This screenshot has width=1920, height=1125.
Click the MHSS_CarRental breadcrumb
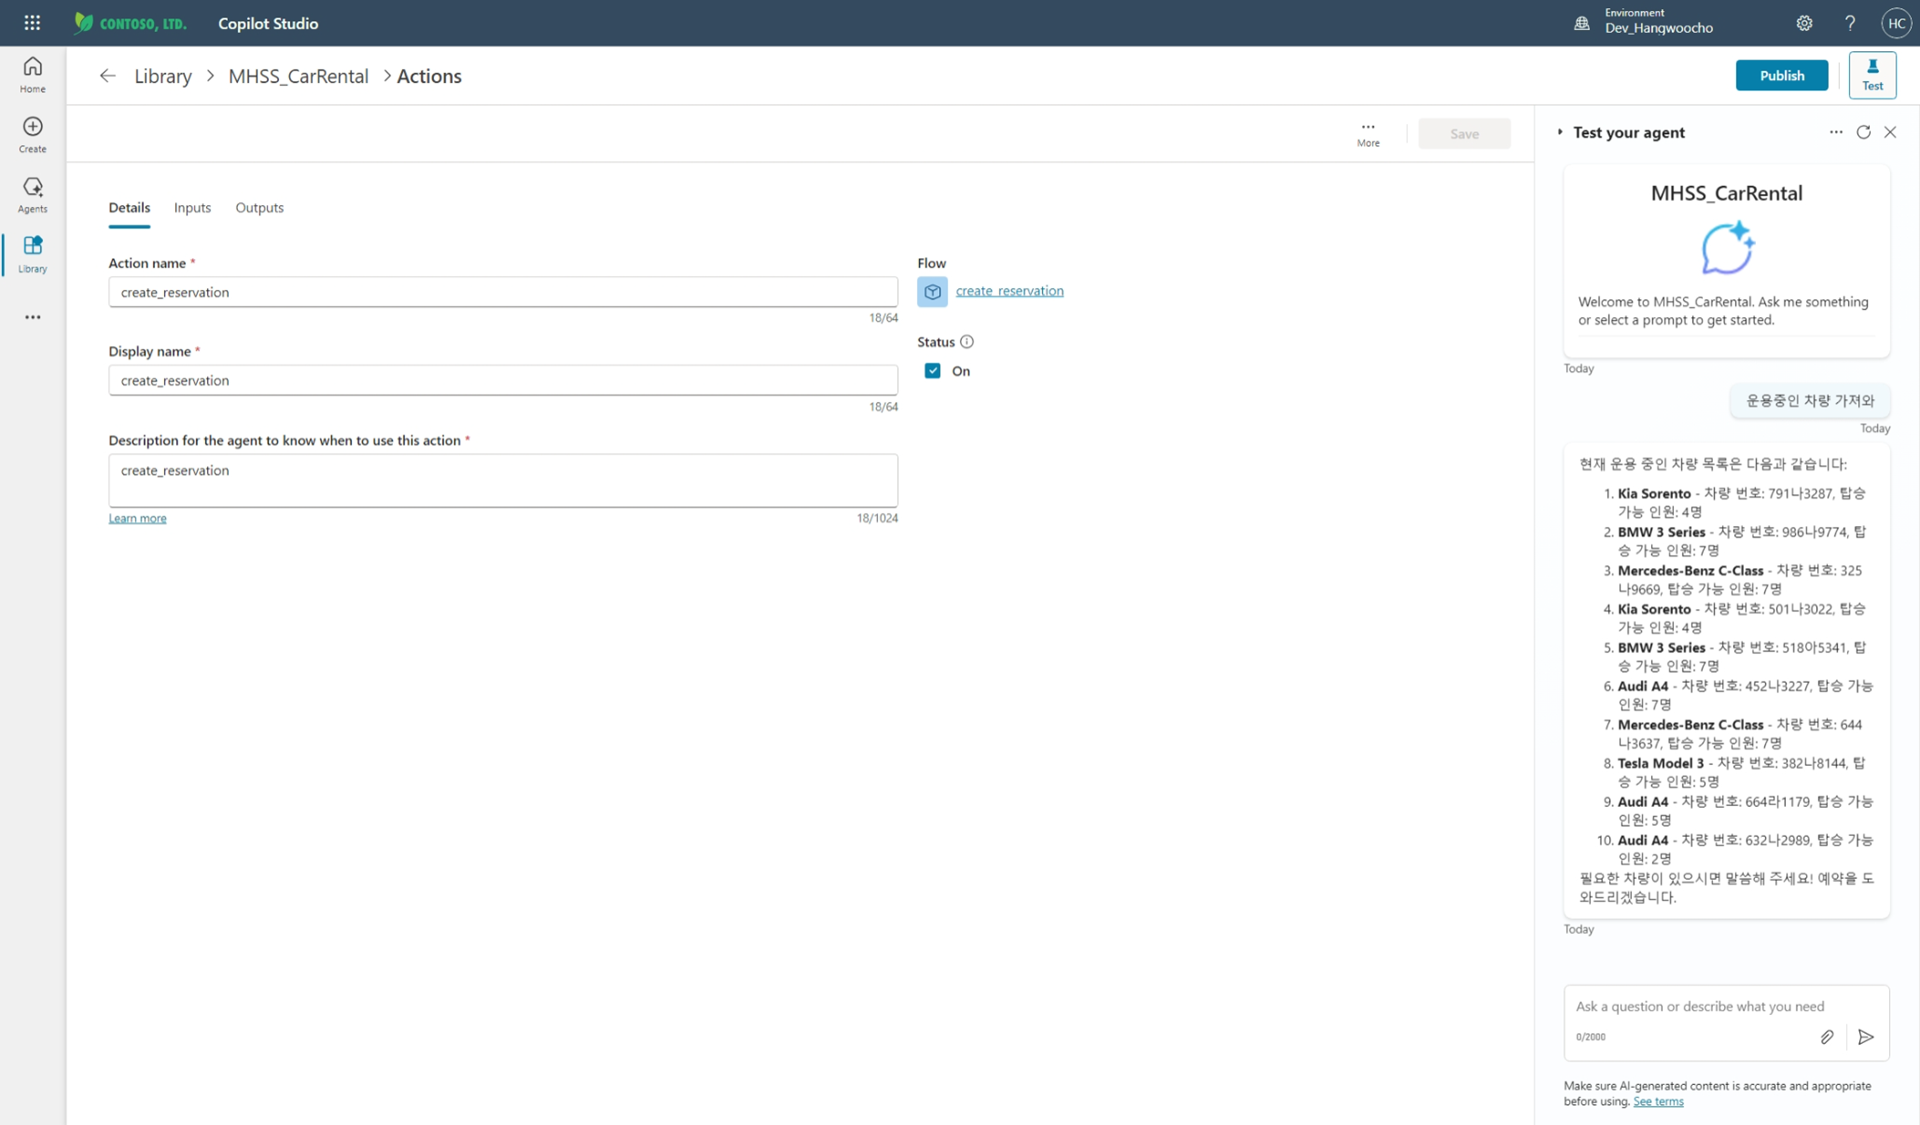298,76
